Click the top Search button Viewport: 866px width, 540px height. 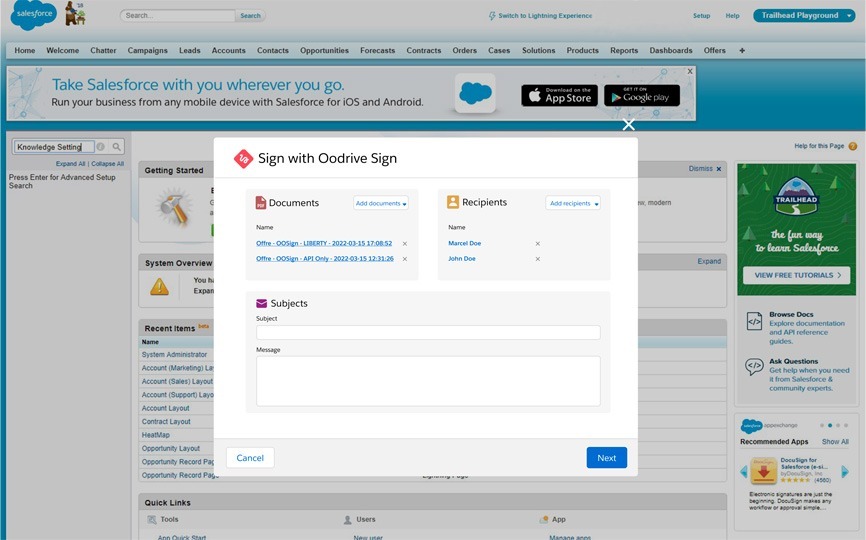250,15
